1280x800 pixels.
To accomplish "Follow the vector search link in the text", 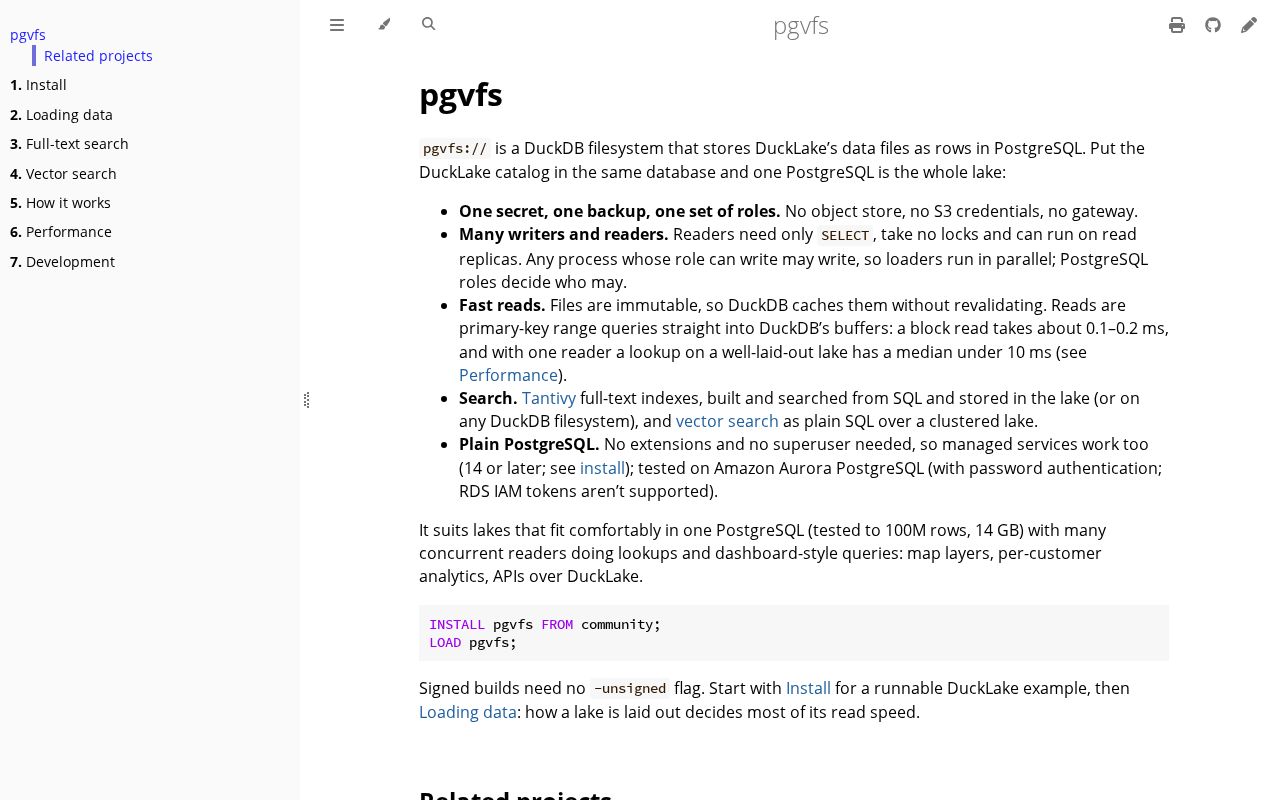I will coord(727,421).
